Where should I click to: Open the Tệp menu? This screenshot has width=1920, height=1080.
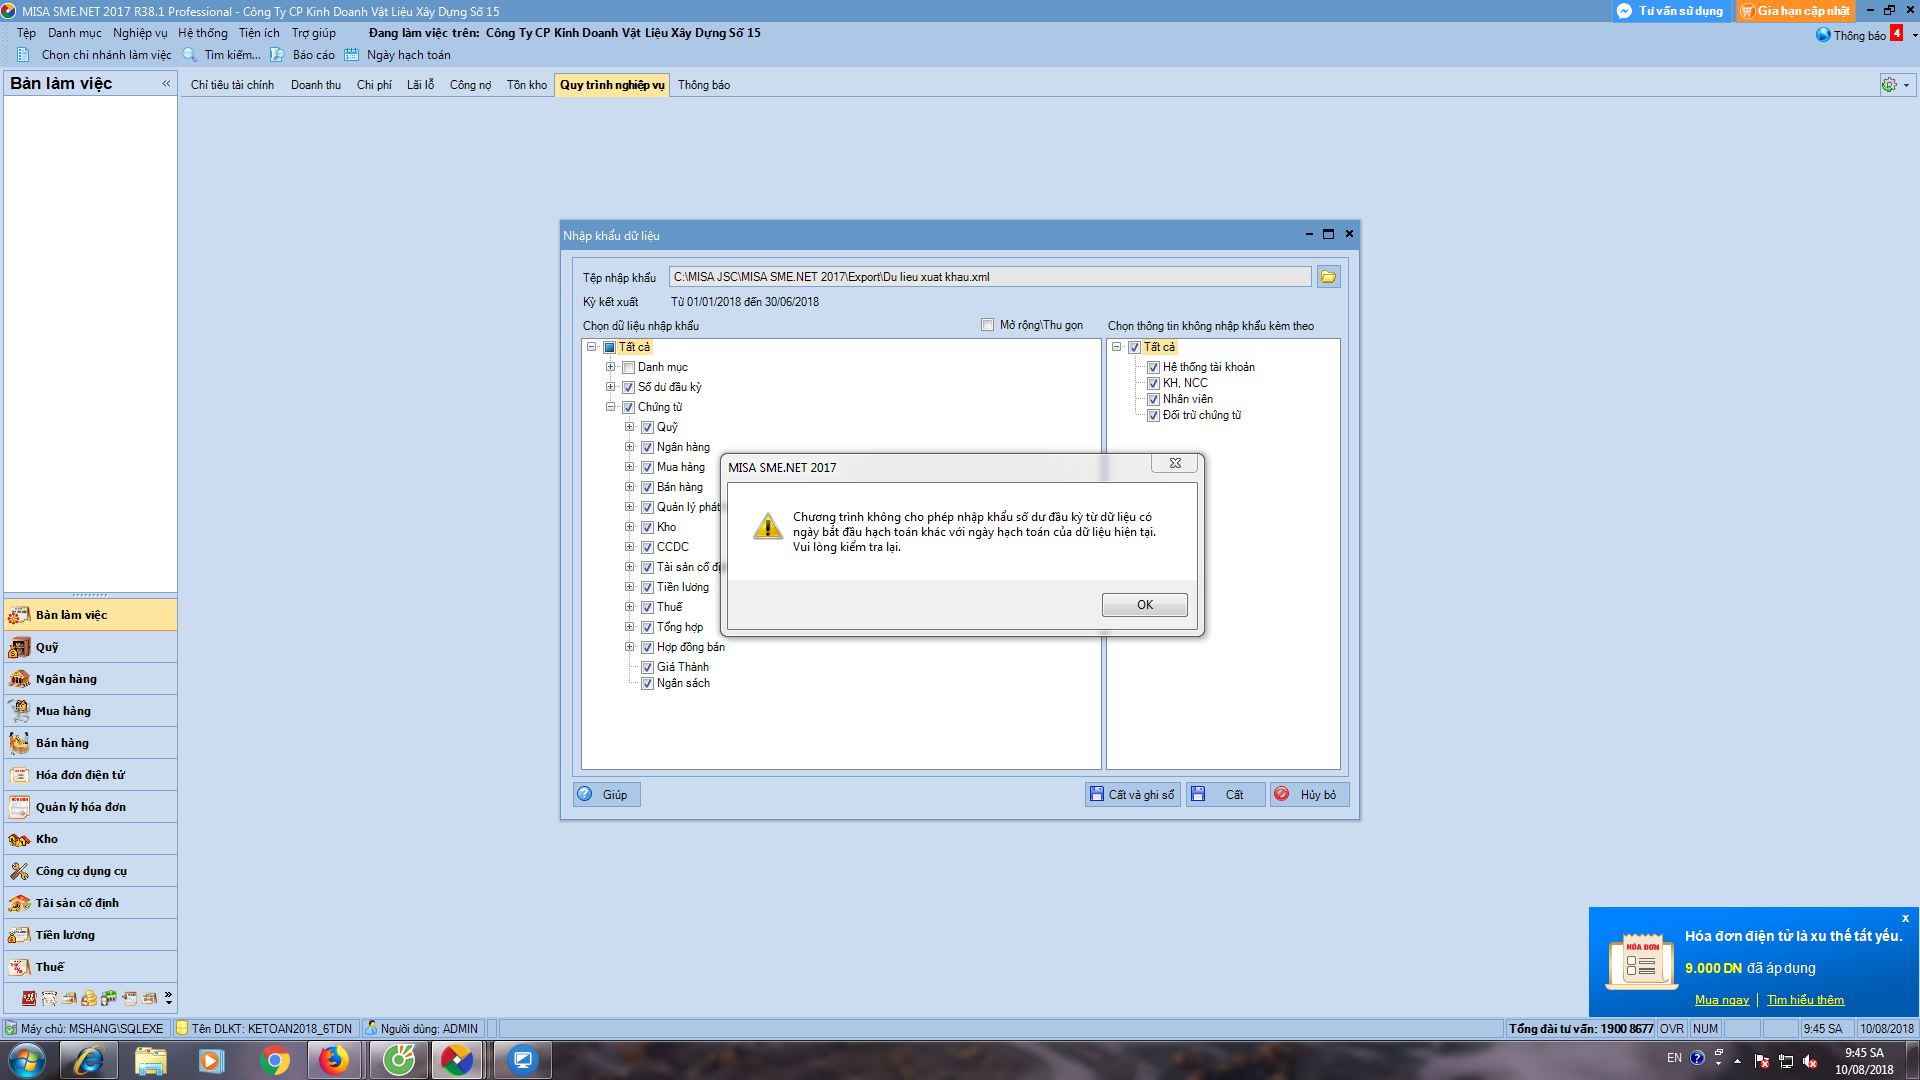point(26,33)
